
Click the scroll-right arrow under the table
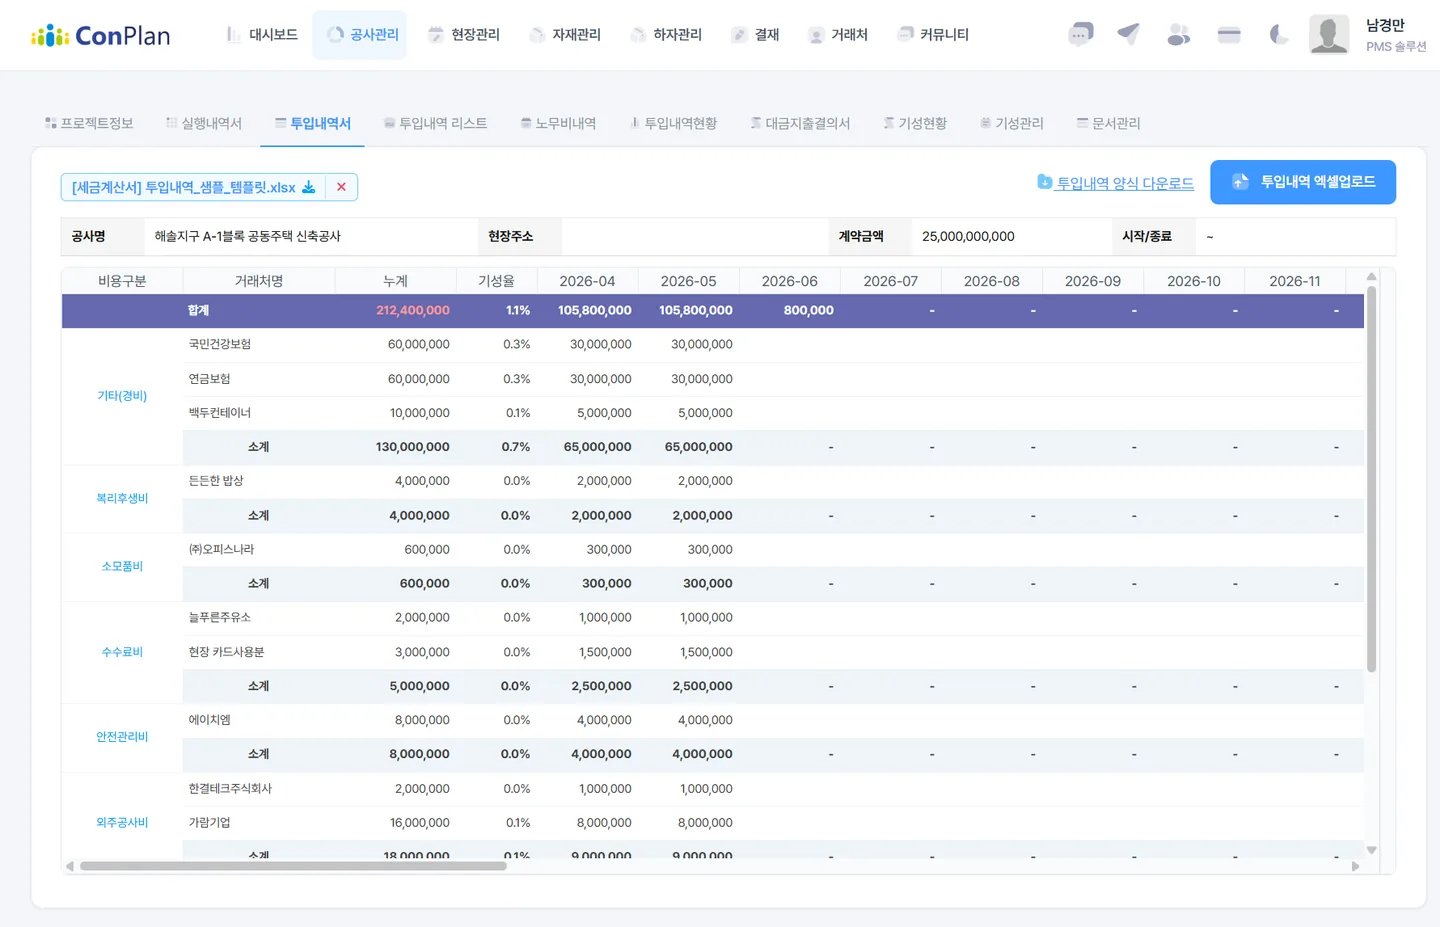1355,866
